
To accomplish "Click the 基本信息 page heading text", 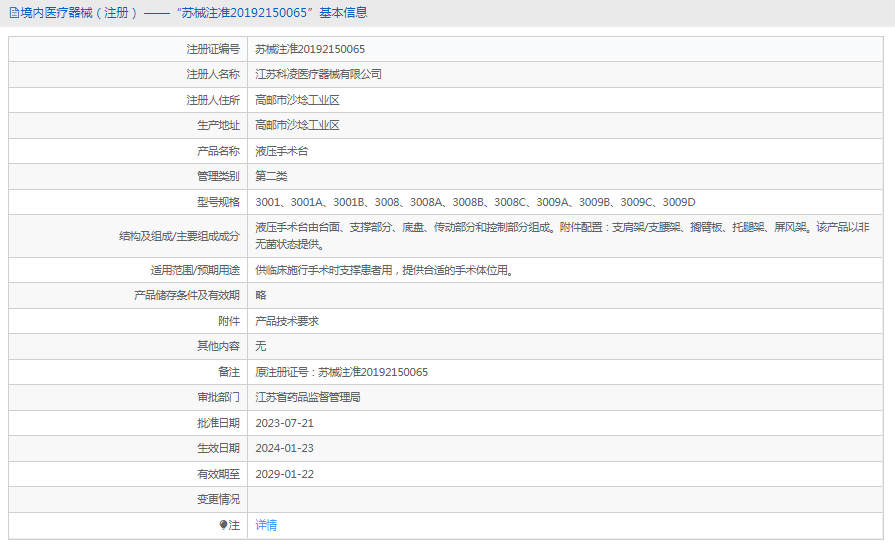I will (343, 13).
